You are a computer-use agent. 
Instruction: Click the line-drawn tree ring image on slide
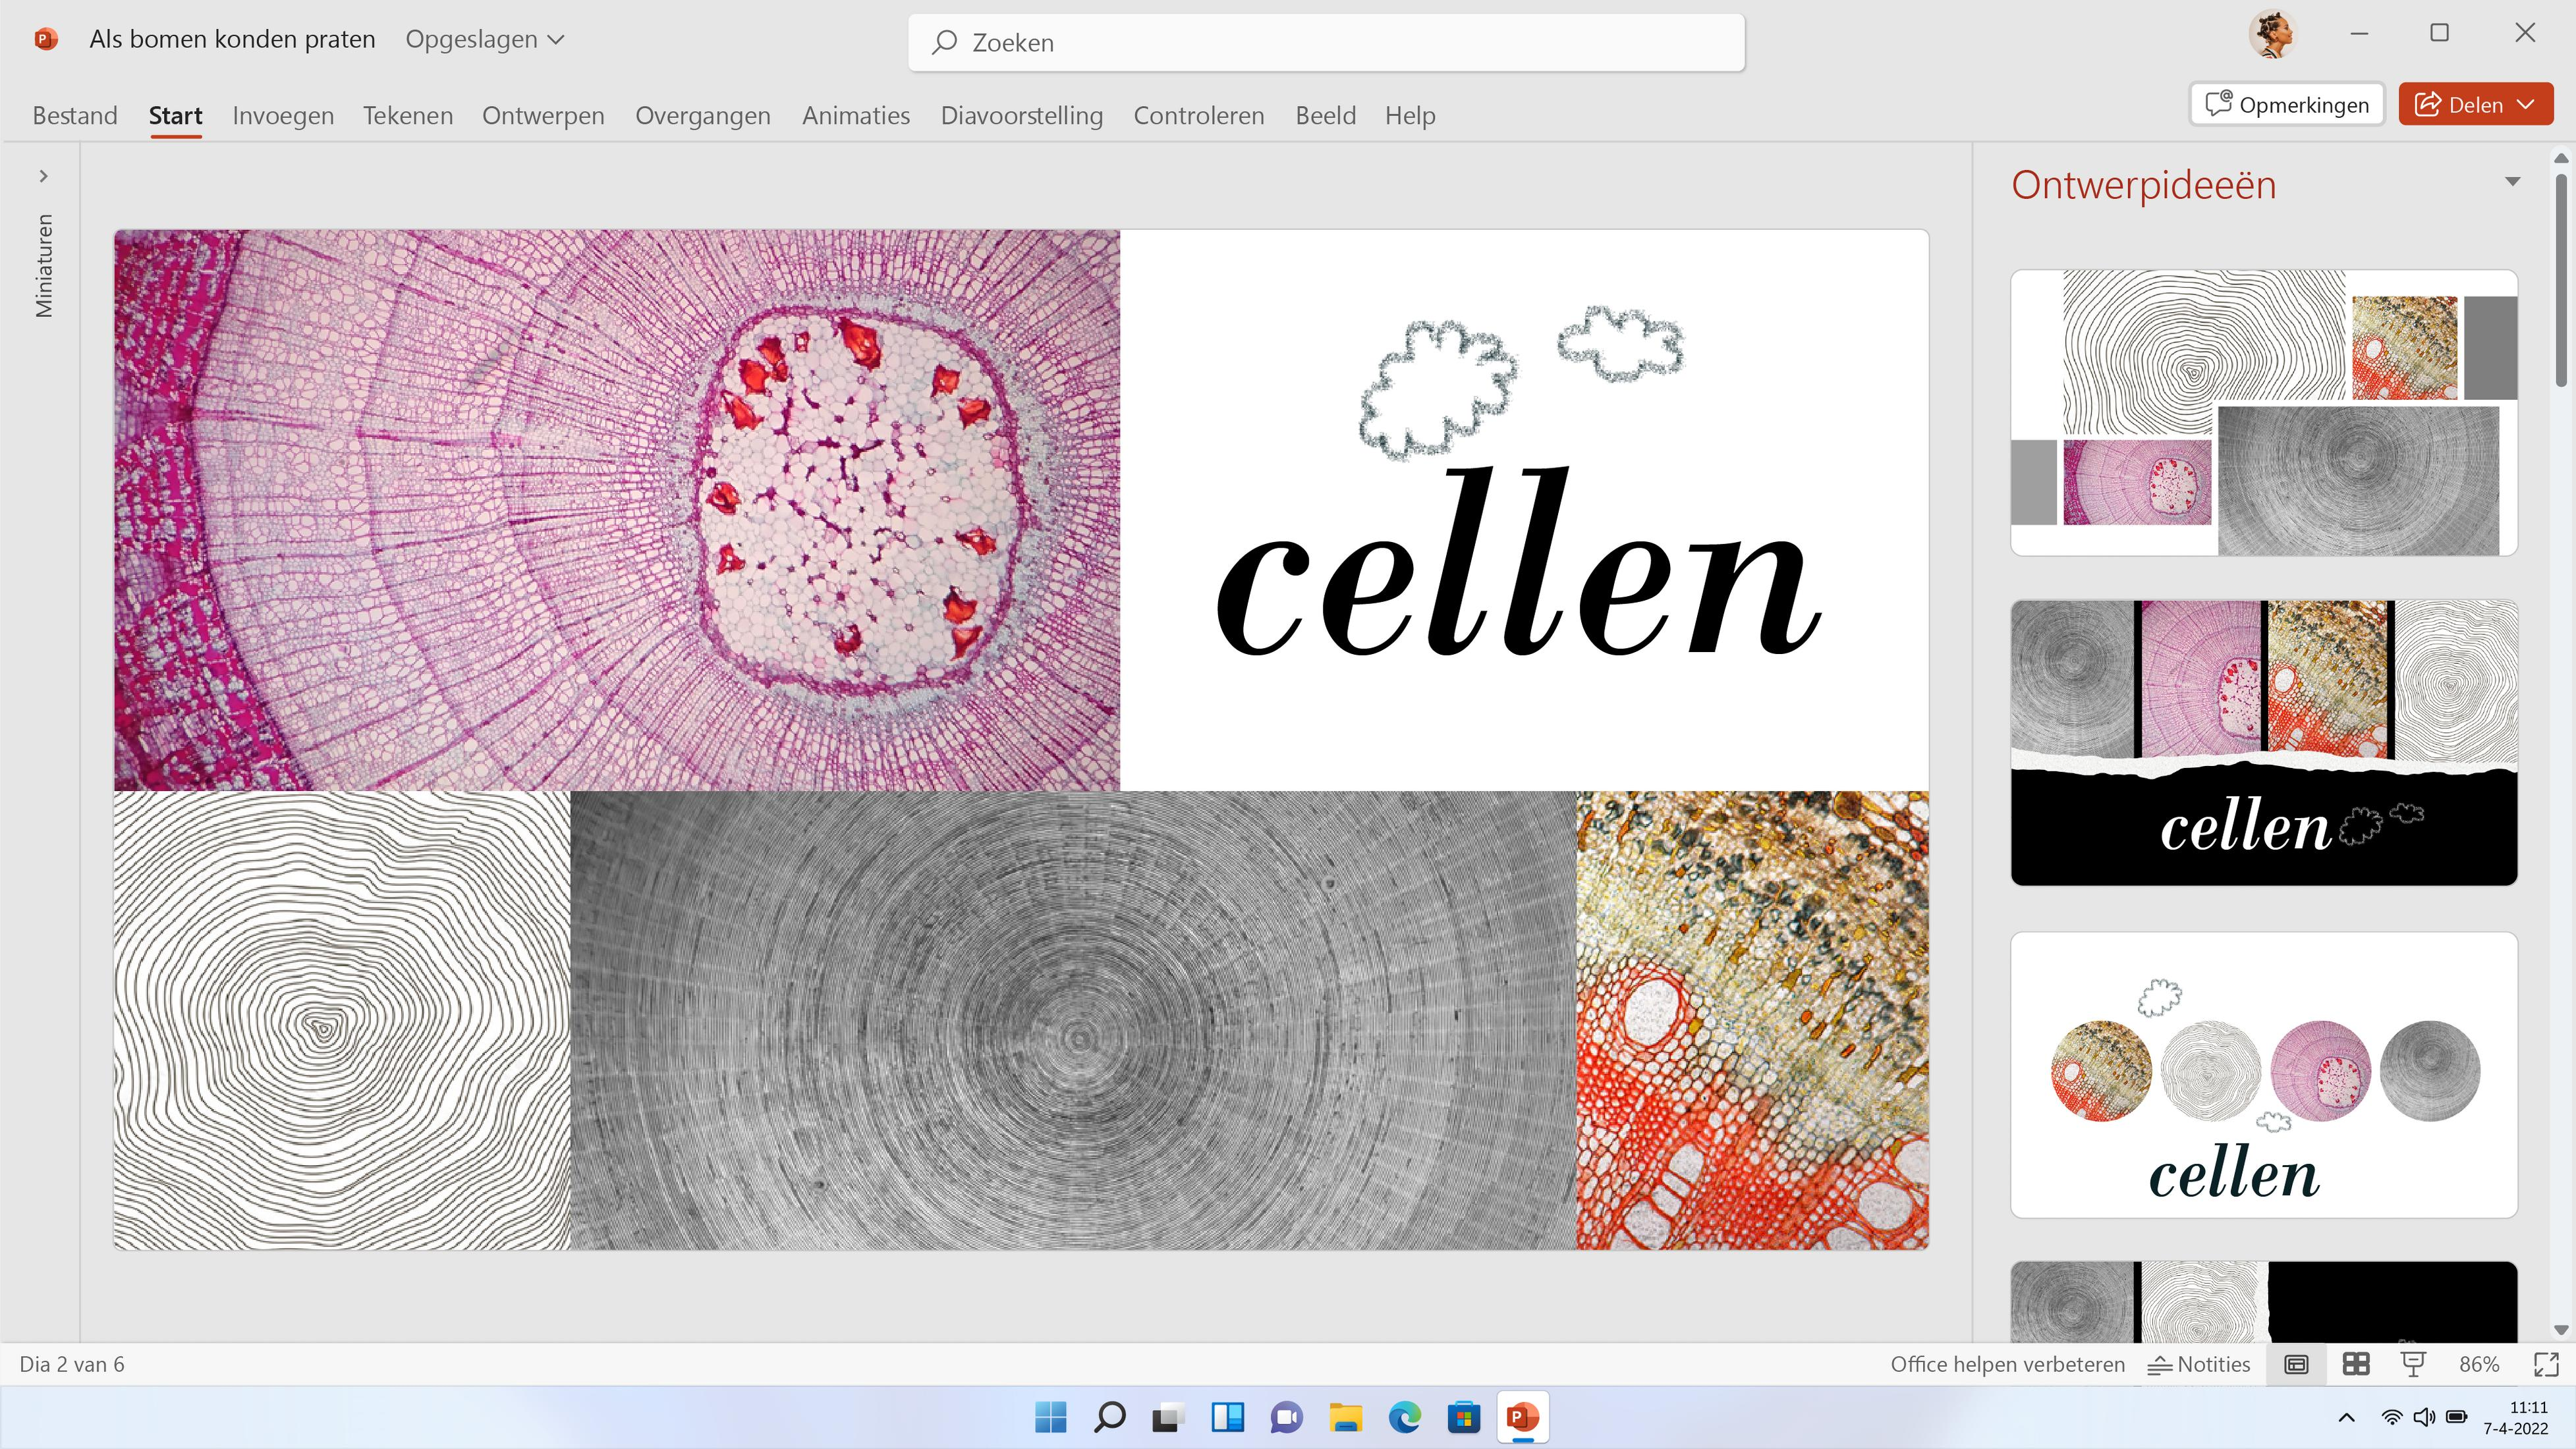click(342, 1020)
